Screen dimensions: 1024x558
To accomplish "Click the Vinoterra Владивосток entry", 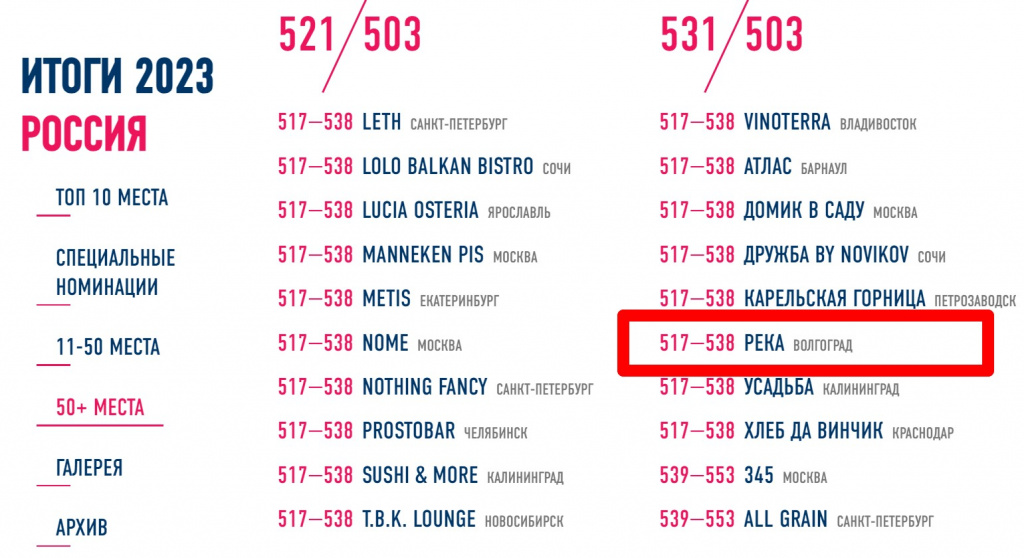I will tap(787, 123).
